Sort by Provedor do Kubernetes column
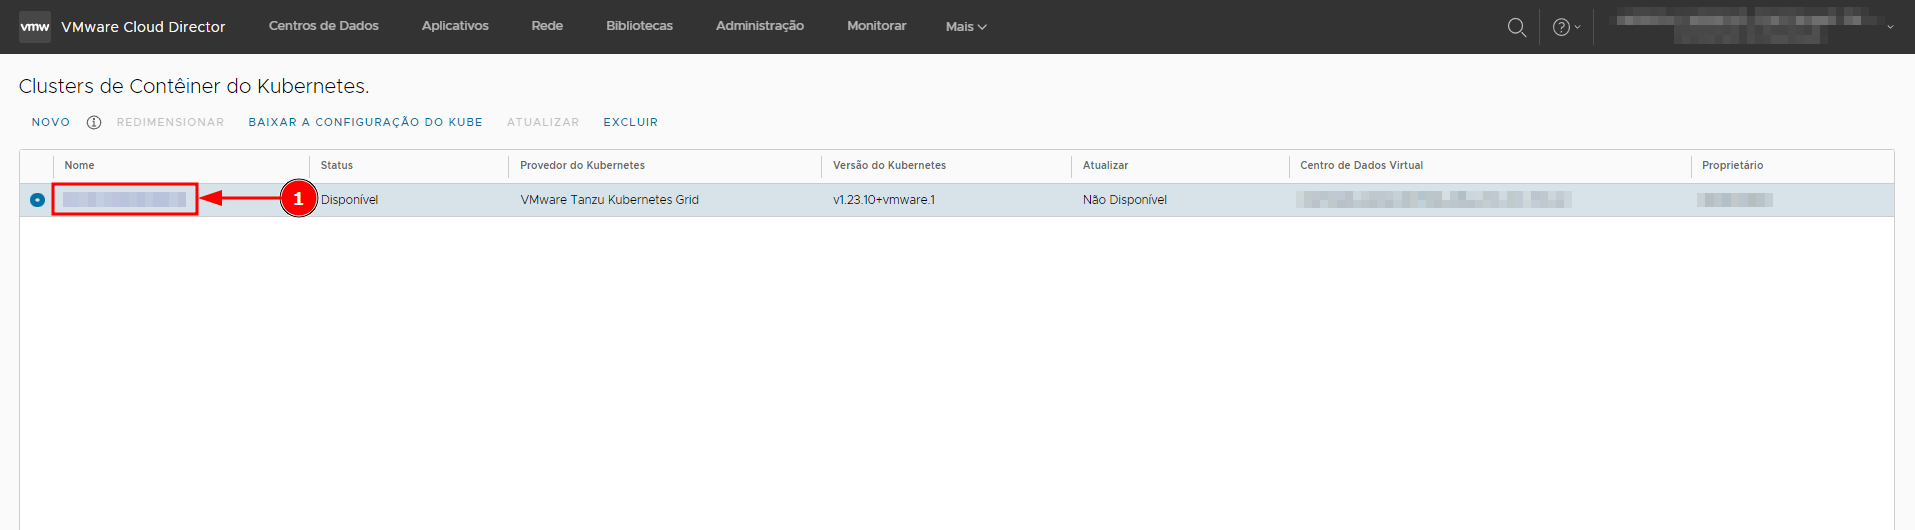Image resolution: width=1915 pixels, height=530 pixels. point(582,166)
